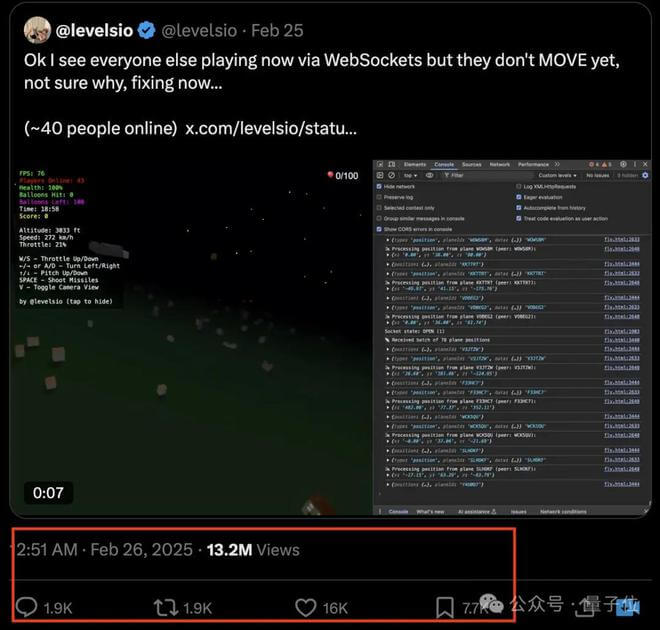The height and width of the screenshot is (630, 660).
Task: Click the verified badge beside @levelsio
Action: click(146, 31)
